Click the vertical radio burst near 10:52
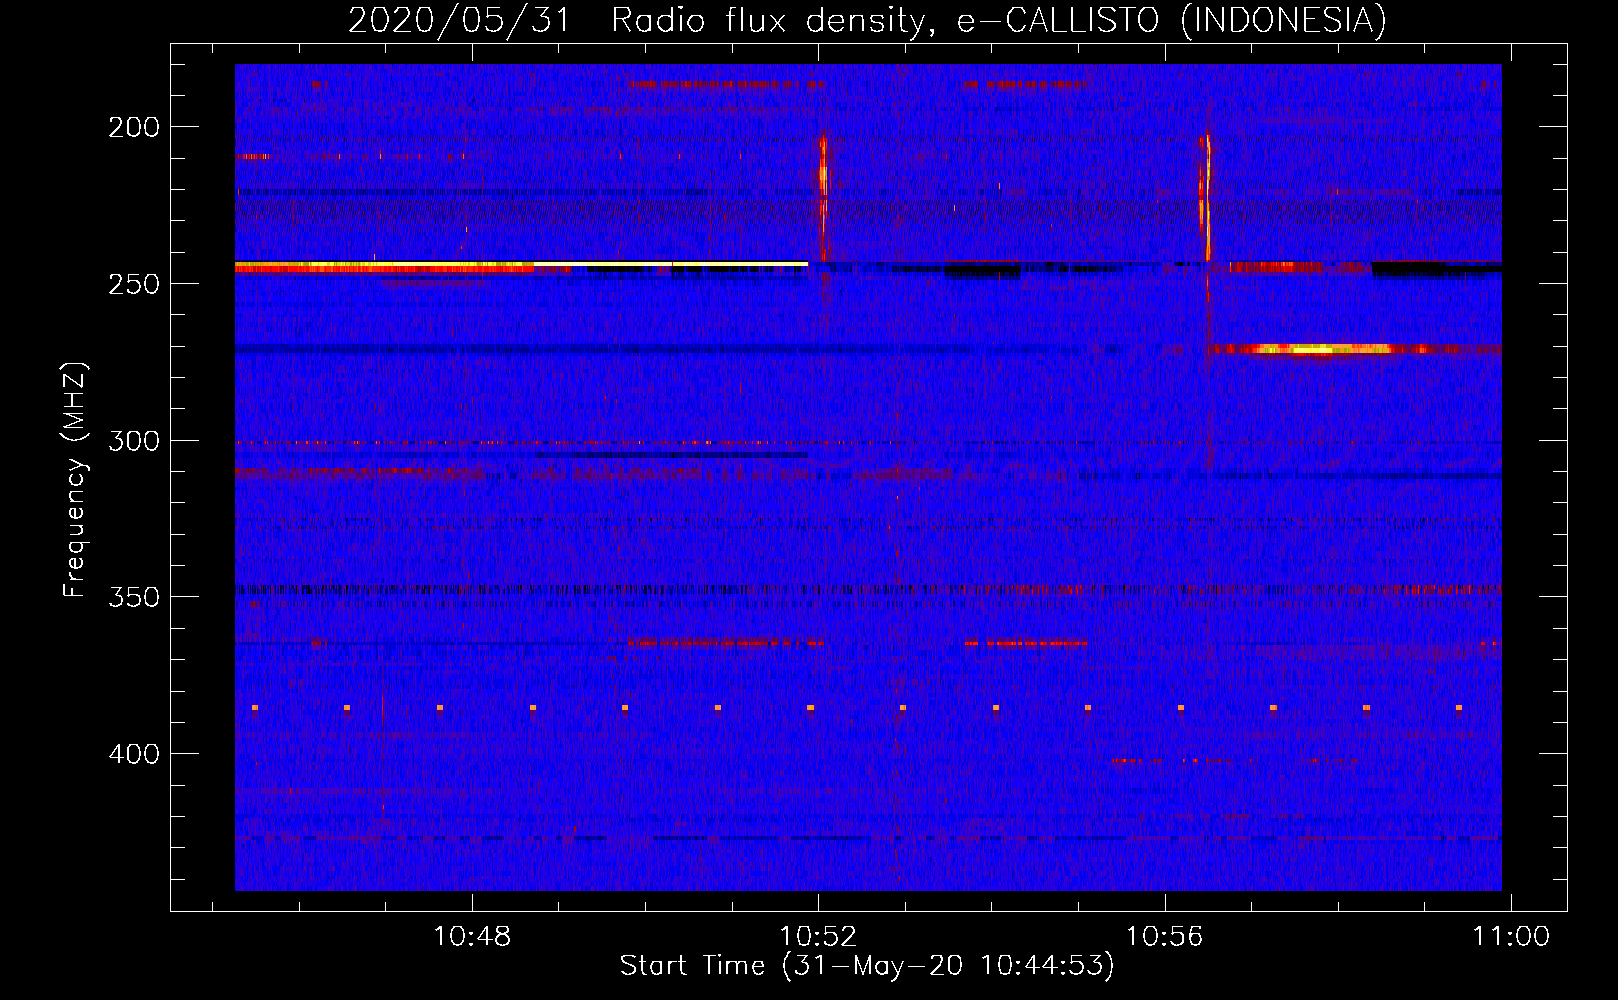 point(823,197)
